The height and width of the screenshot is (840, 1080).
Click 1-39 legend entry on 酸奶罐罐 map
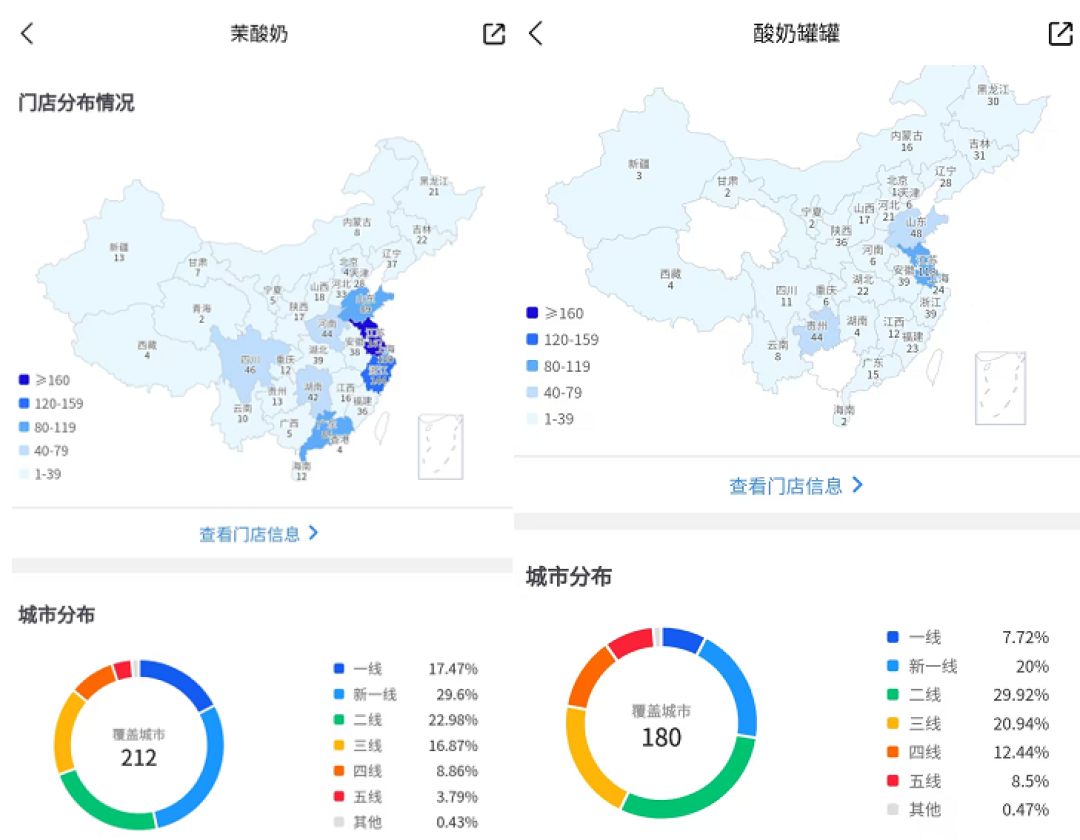tap(550, 419)
